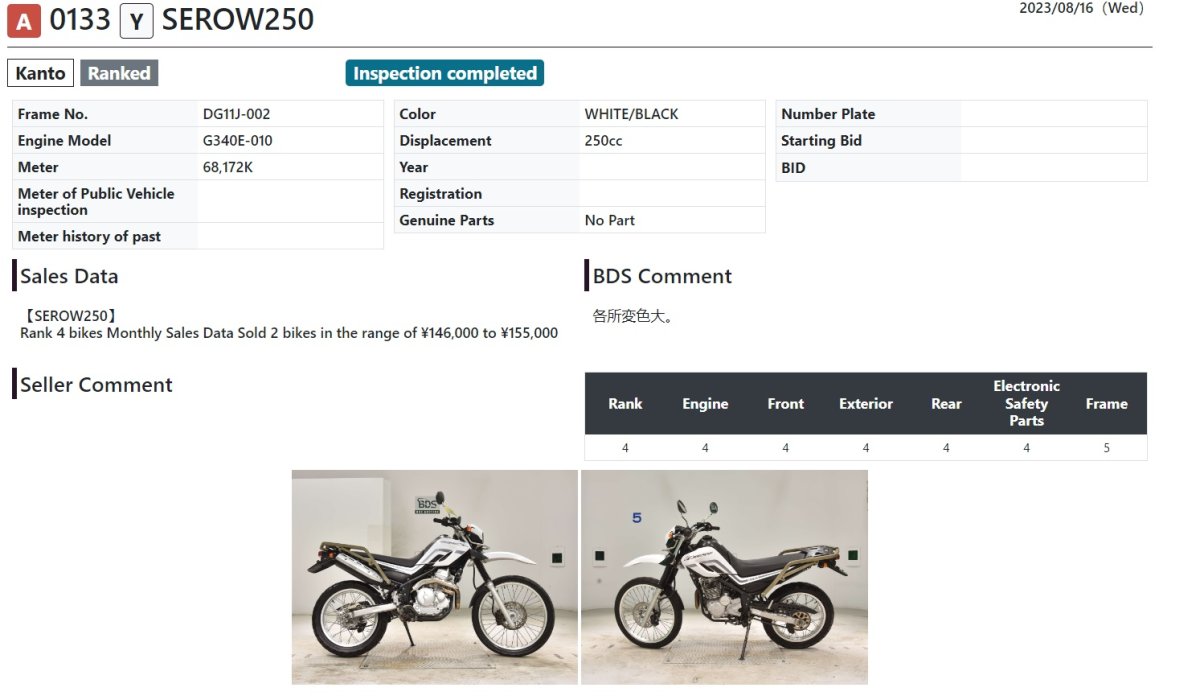Click the Starting Bid field
The image size is (1200, 700).
pyautogui.click(x=961, y=141)
